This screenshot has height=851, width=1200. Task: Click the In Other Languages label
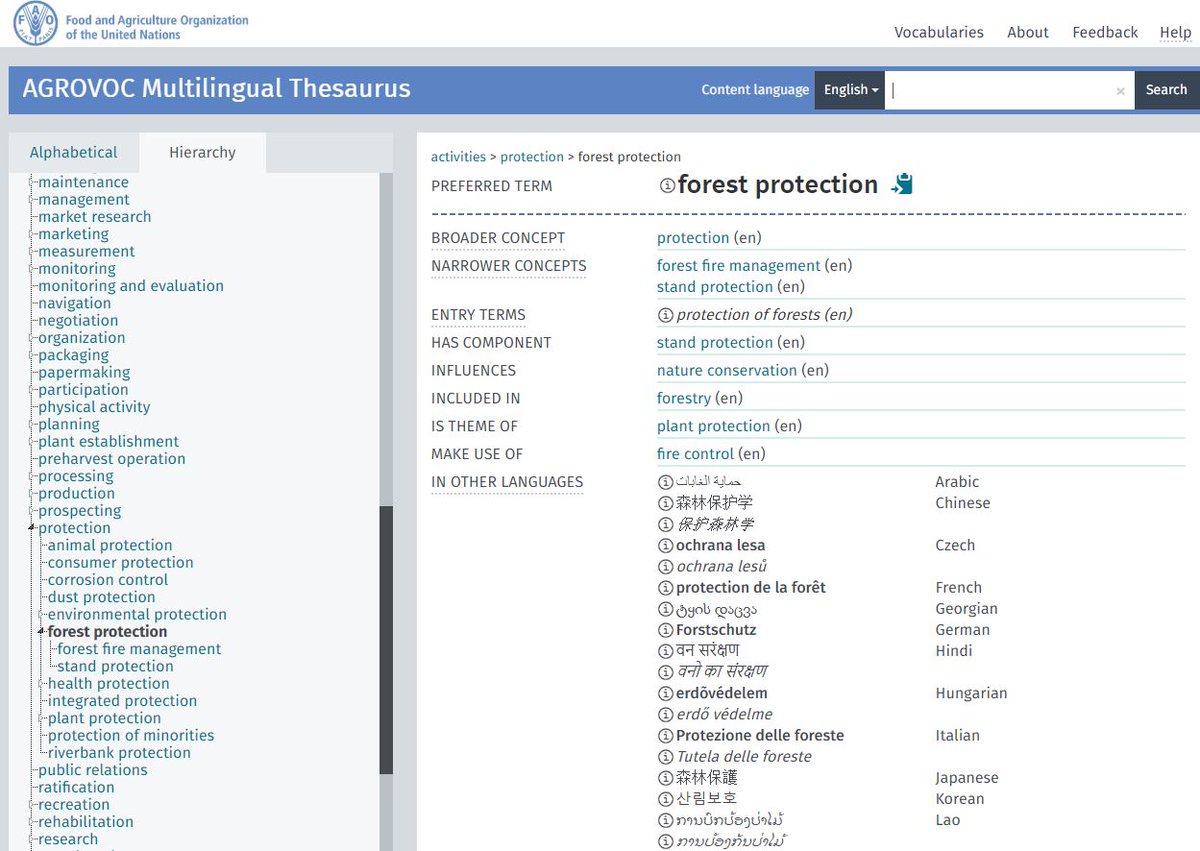click(507, 482)
